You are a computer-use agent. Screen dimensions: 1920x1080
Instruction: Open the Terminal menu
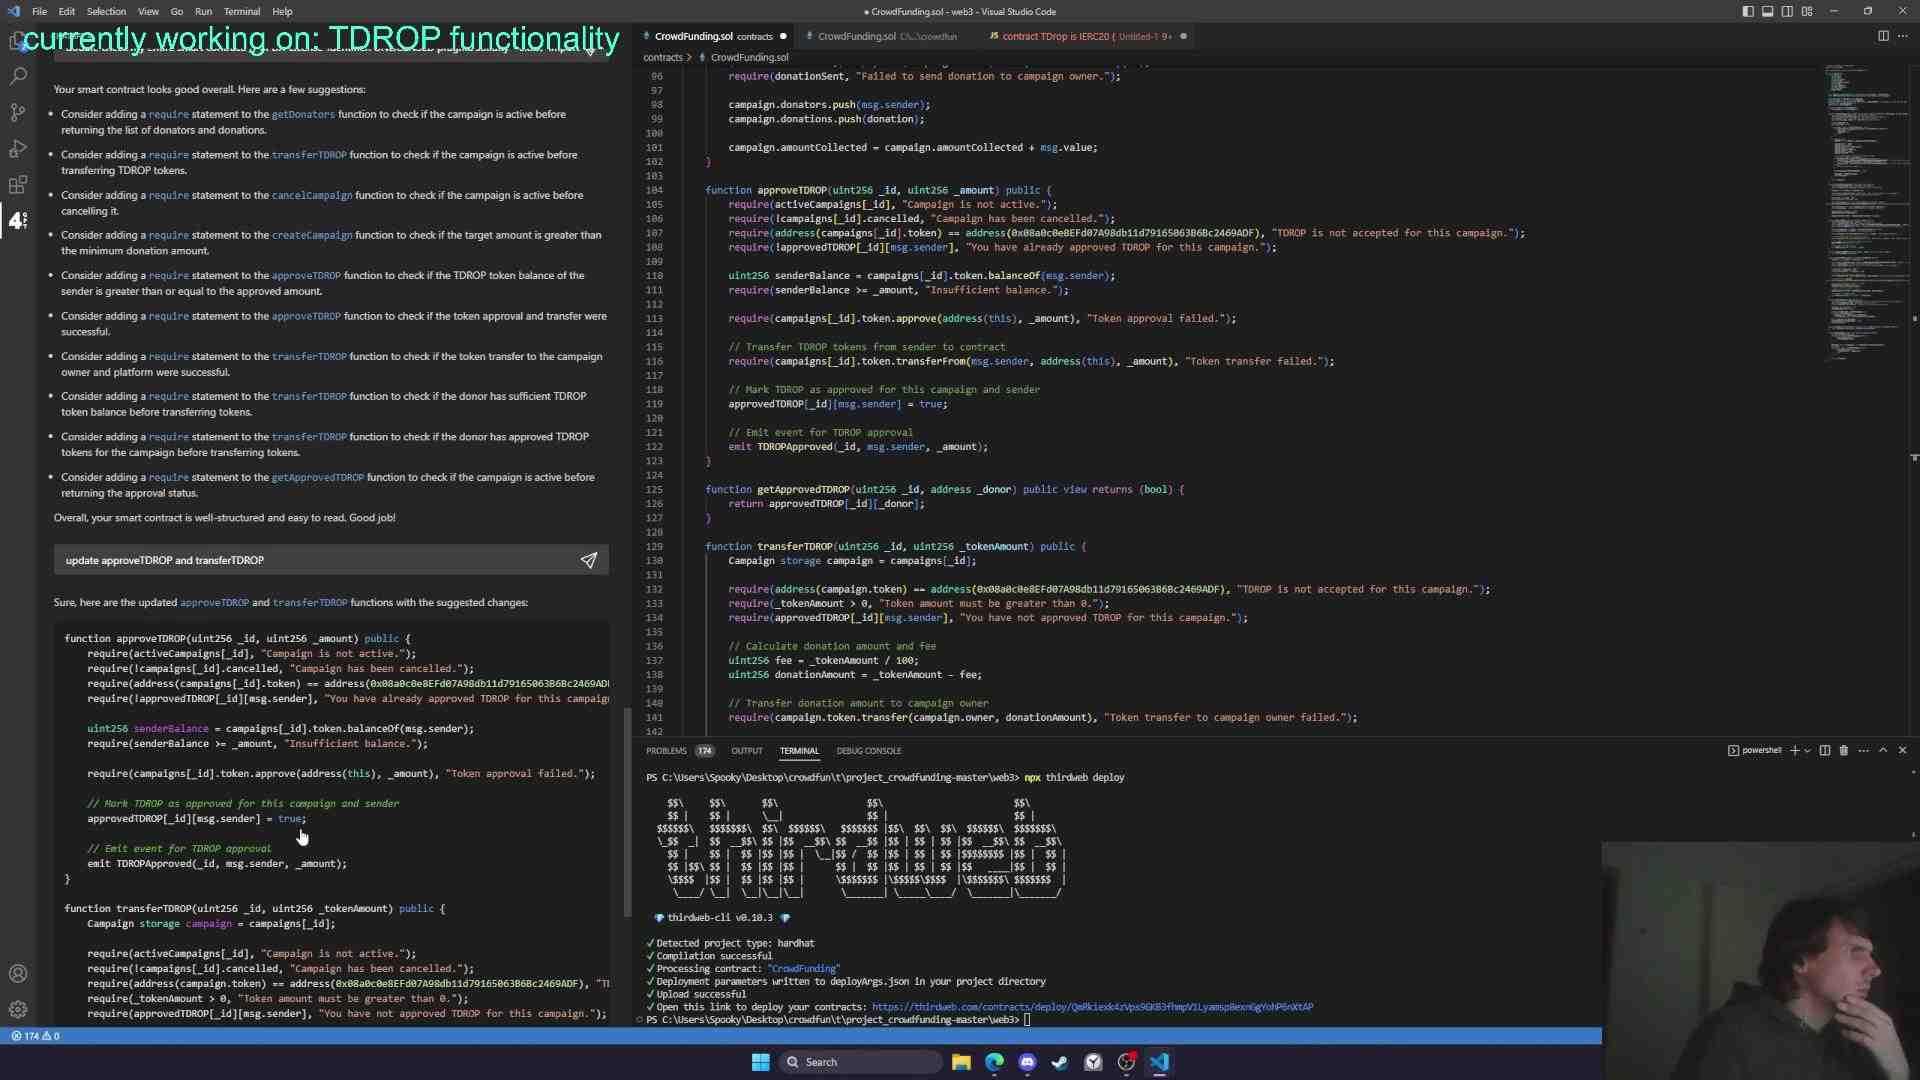[241, 11]
